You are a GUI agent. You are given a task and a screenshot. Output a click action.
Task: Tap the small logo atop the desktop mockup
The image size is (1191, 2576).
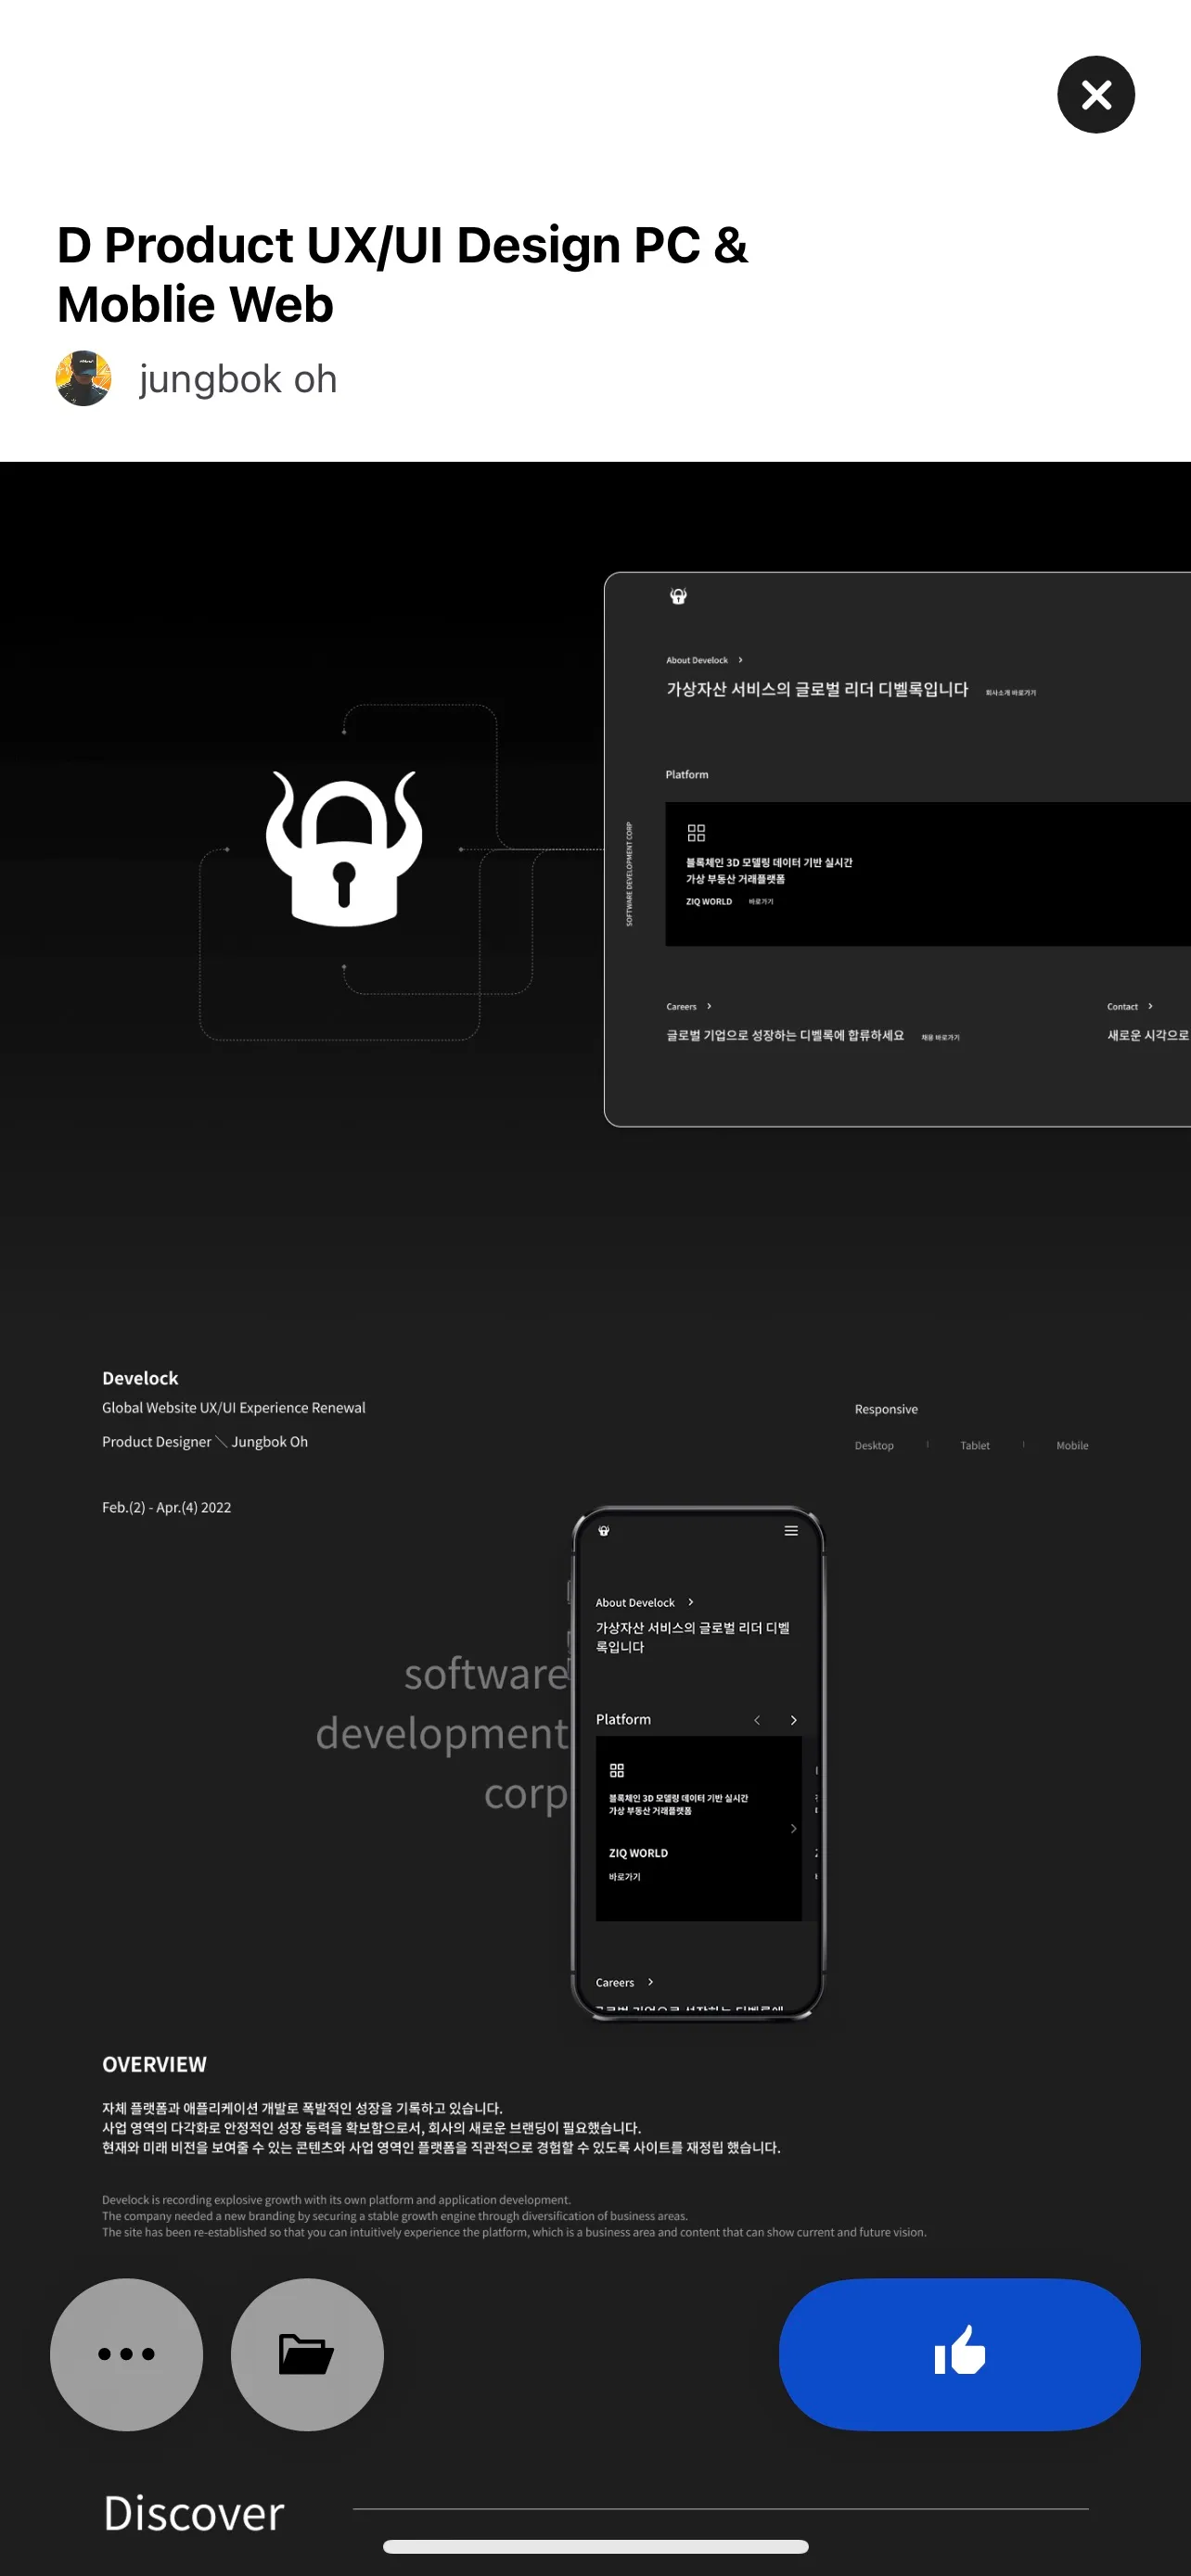[x=678, y=597]
